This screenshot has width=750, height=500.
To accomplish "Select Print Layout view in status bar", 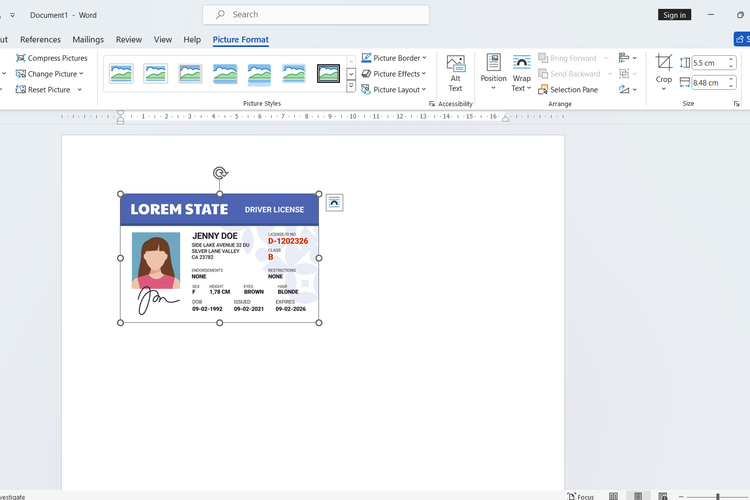I will (637, 496).
